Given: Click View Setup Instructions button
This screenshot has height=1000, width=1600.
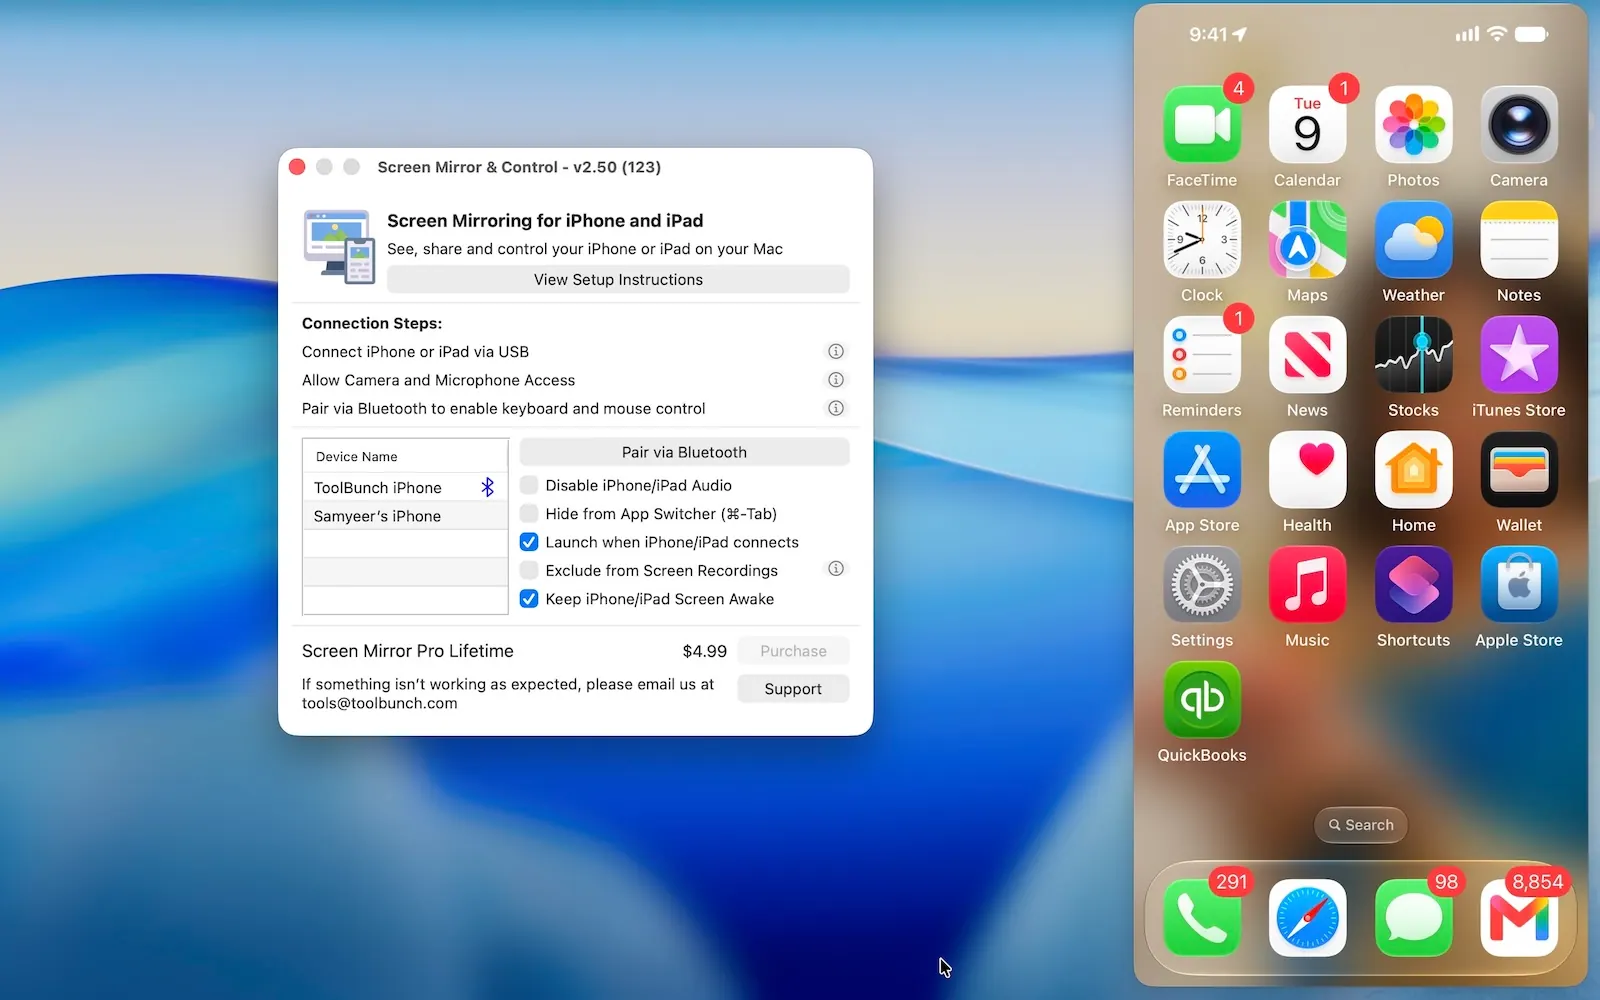Looking at the screenshot, I should coord(618,280).
